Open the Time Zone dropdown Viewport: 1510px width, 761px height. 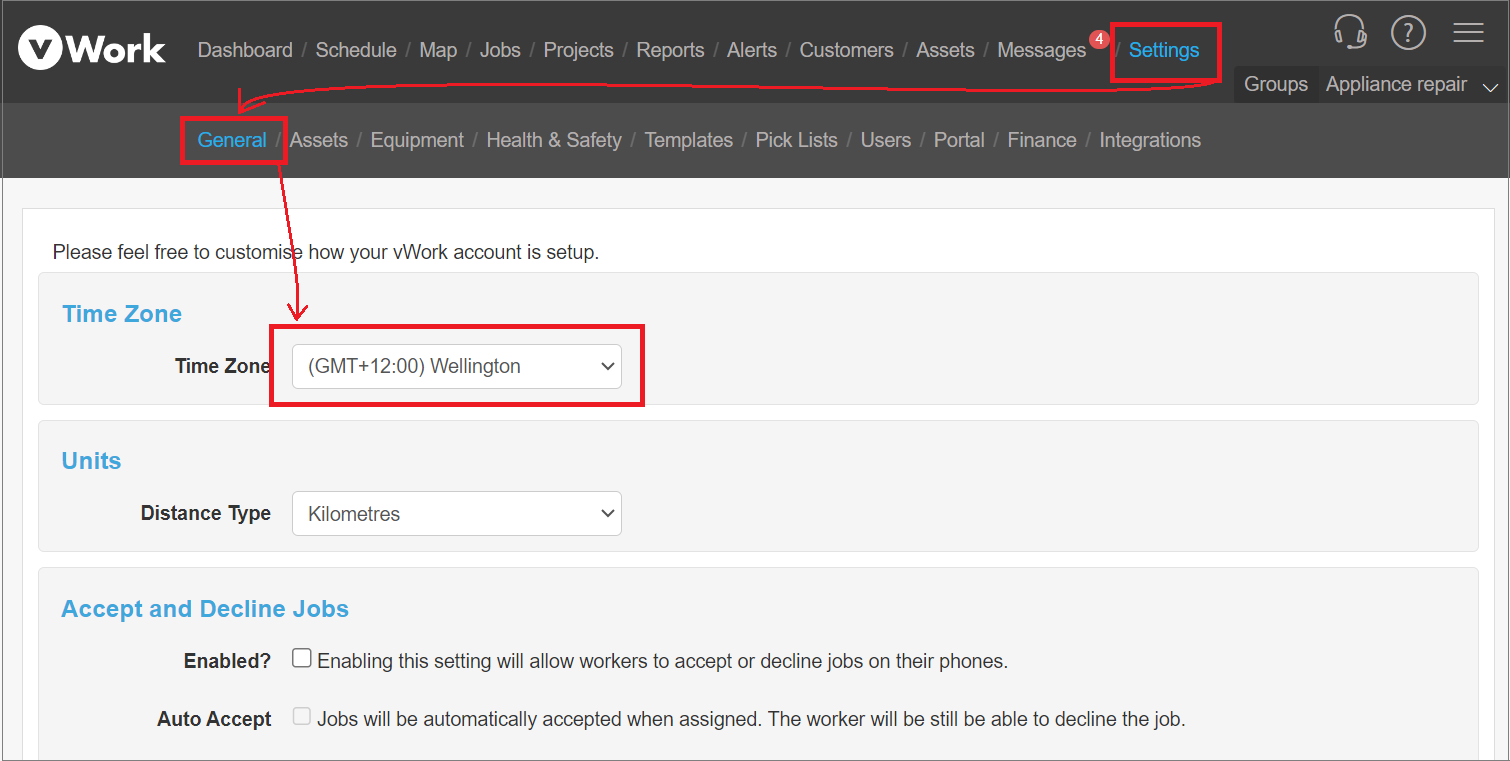(457, 366)
